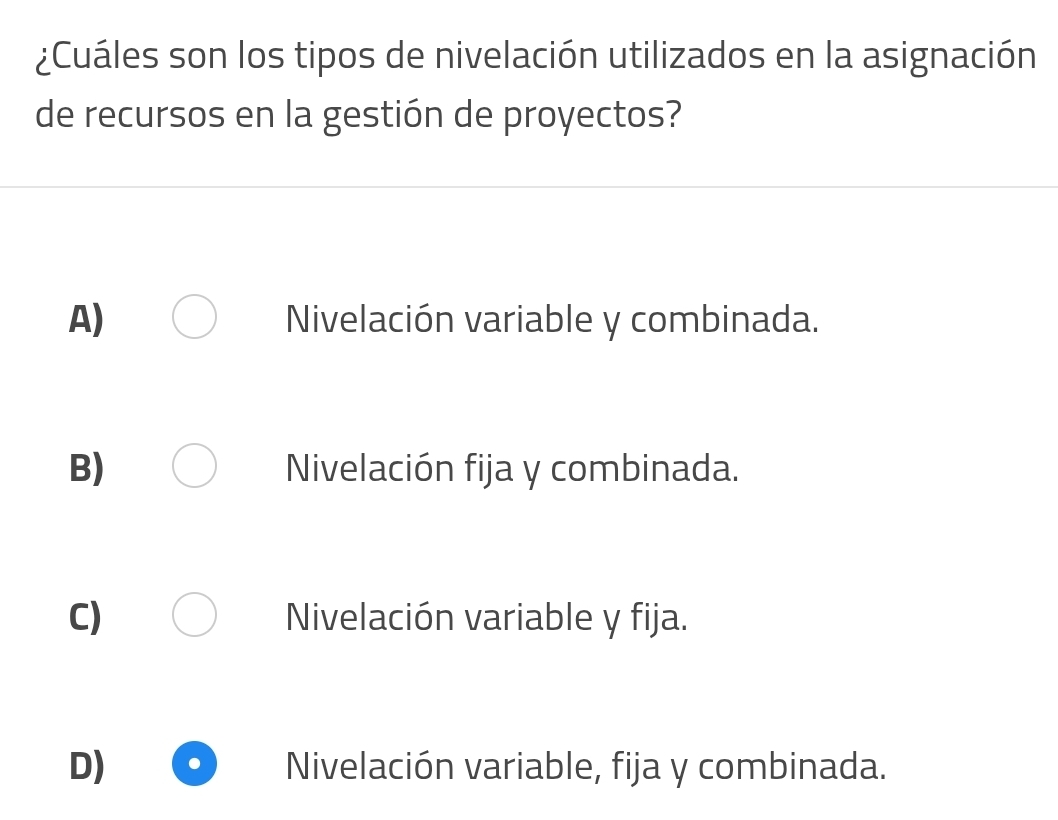Click the selected radio button for option D
1058x820 pixels.
(194, 764)
